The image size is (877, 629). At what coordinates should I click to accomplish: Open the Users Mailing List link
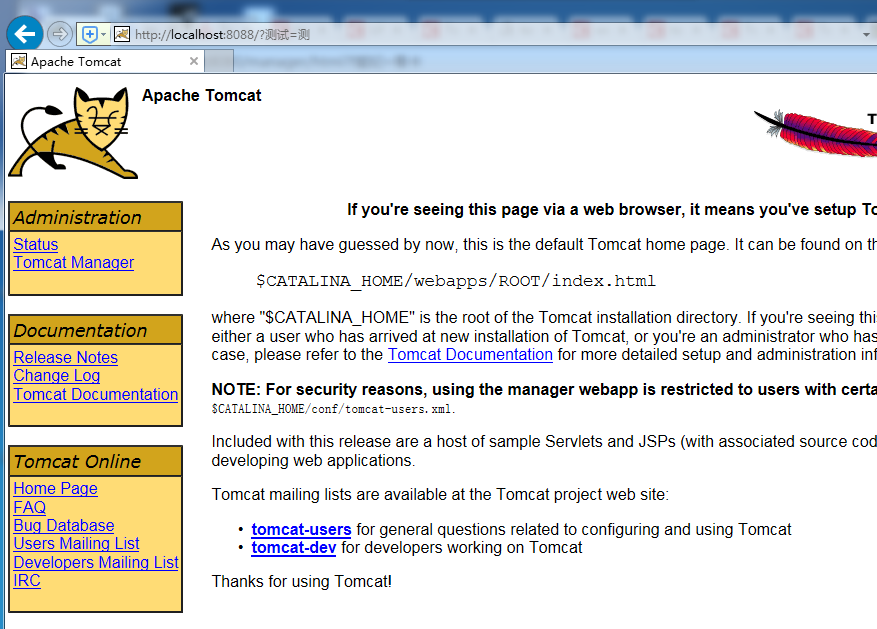[76, 543]
